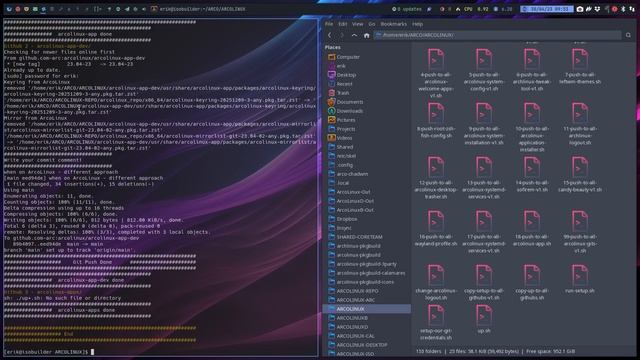Open the Help menu

417,24
